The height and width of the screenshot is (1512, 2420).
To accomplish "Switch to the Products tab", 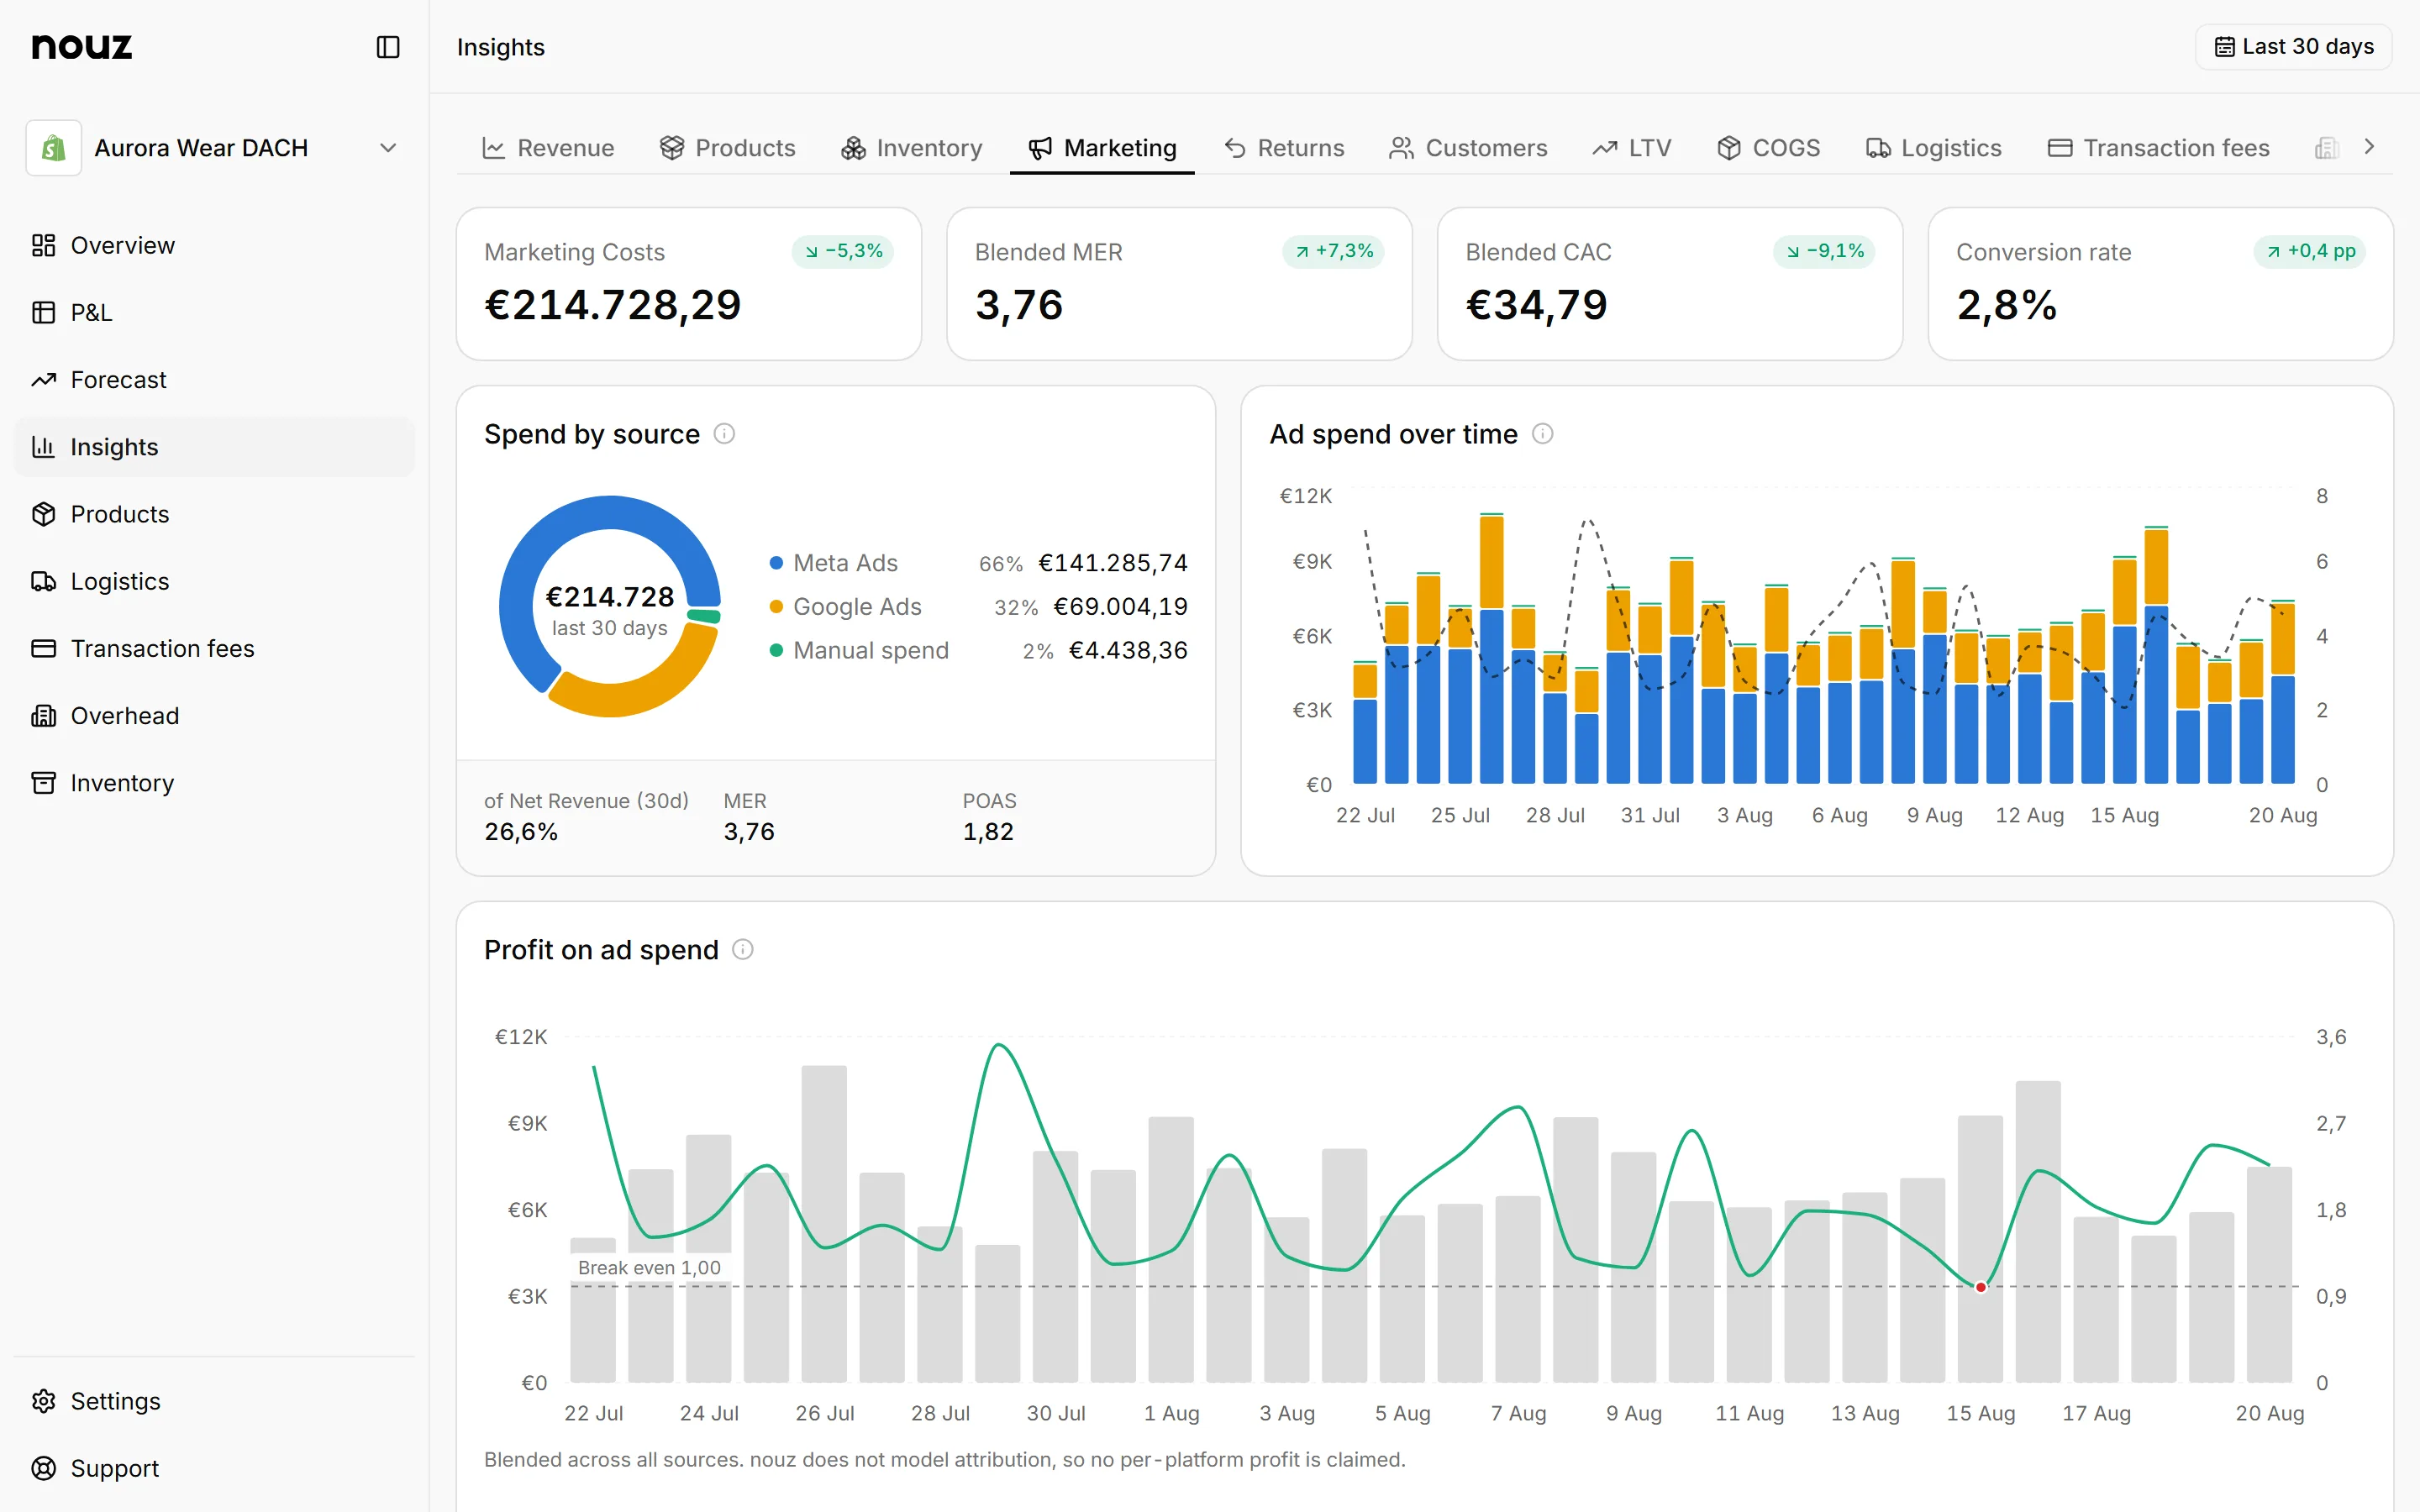I will point(727,148).
